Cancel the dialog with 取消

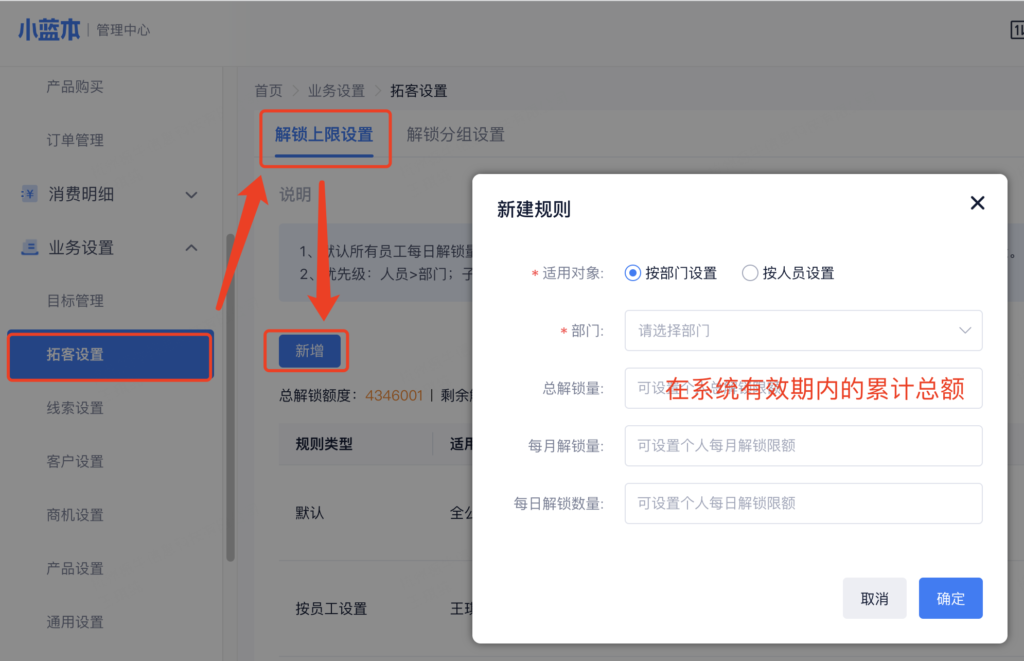[874, 598]
